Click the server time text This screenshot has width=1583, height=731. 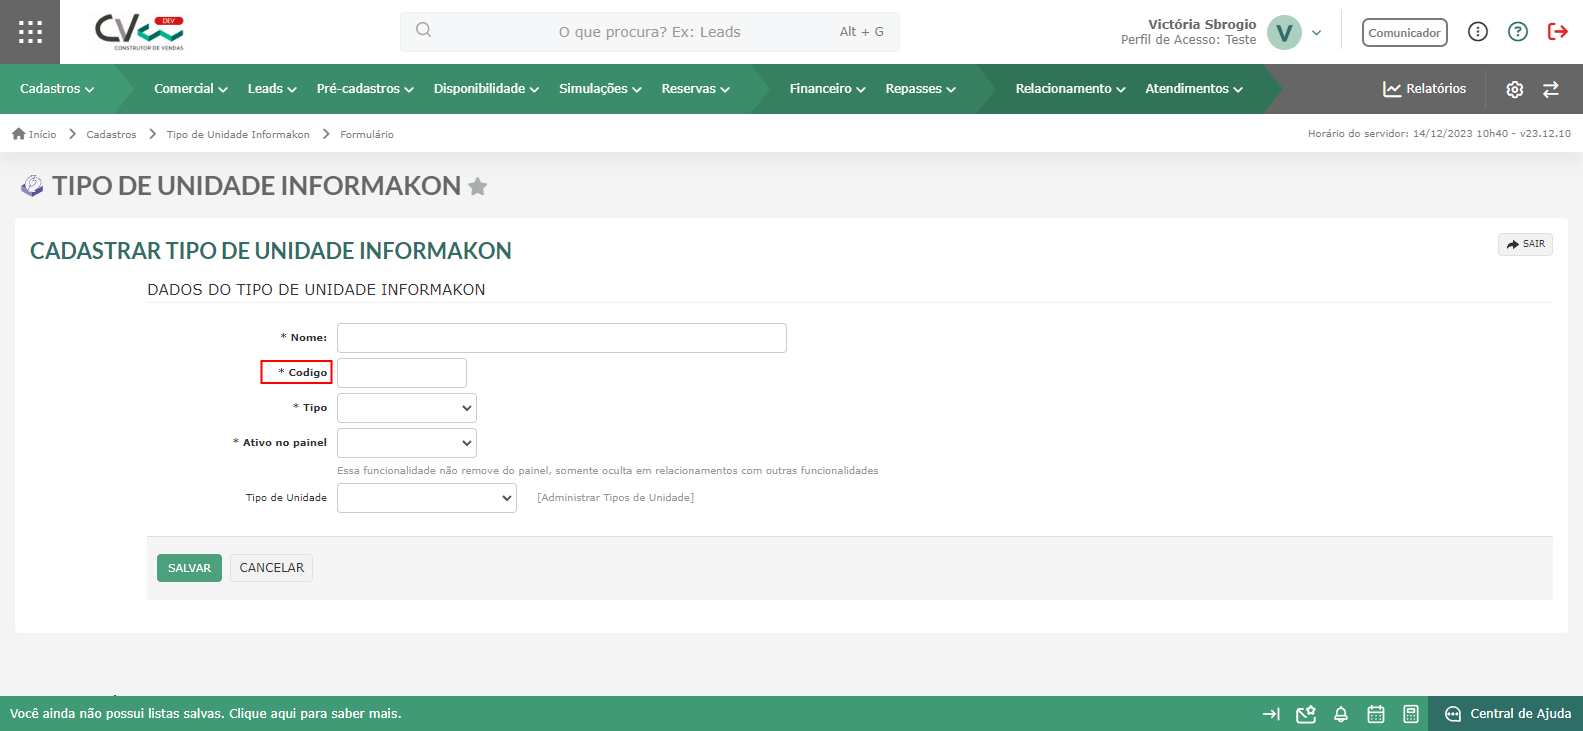[1439, 134]
